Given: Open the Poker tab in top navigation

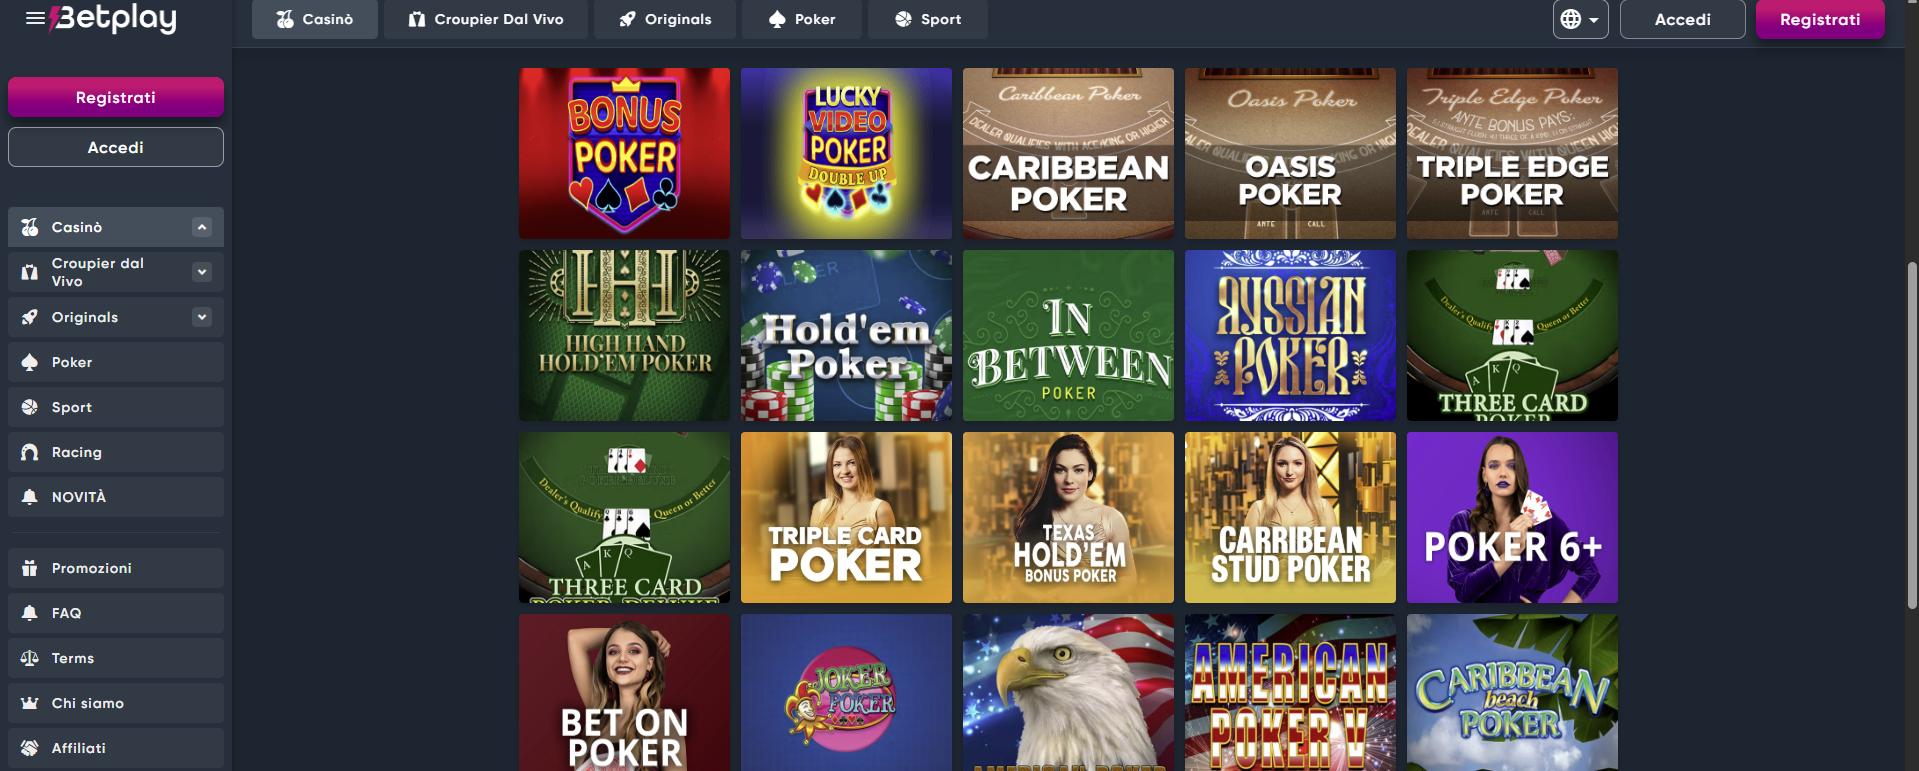Looking at the screenshot, I should pyautogui.click(x=802, y=19).
